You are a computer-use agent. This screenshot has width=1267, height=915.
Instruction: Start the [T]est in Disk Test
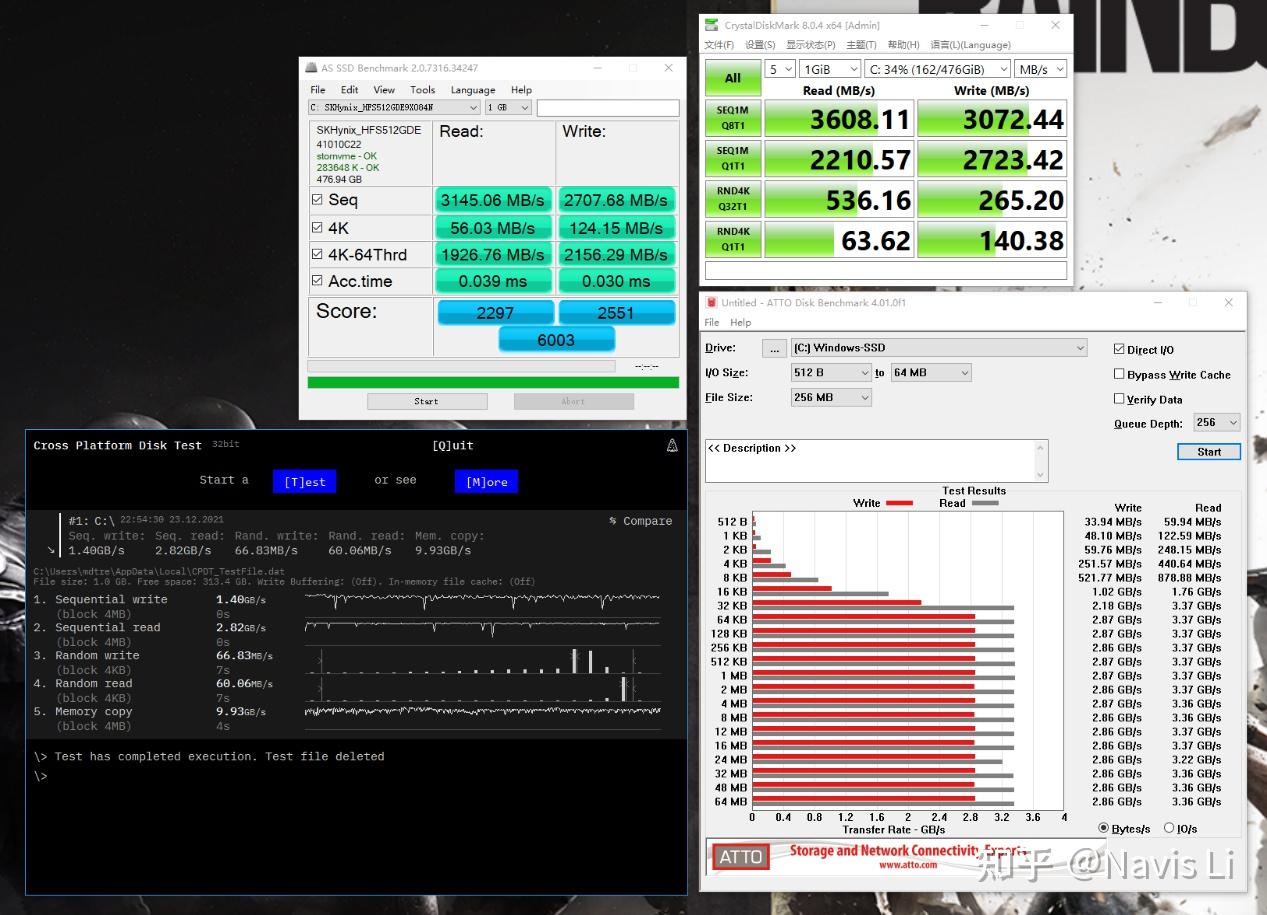tap(305, 481)
